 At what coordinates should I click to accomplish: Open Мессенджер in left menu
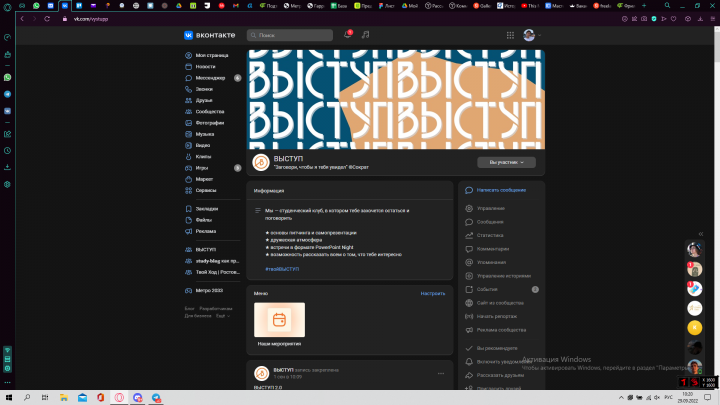coord(212,78)
